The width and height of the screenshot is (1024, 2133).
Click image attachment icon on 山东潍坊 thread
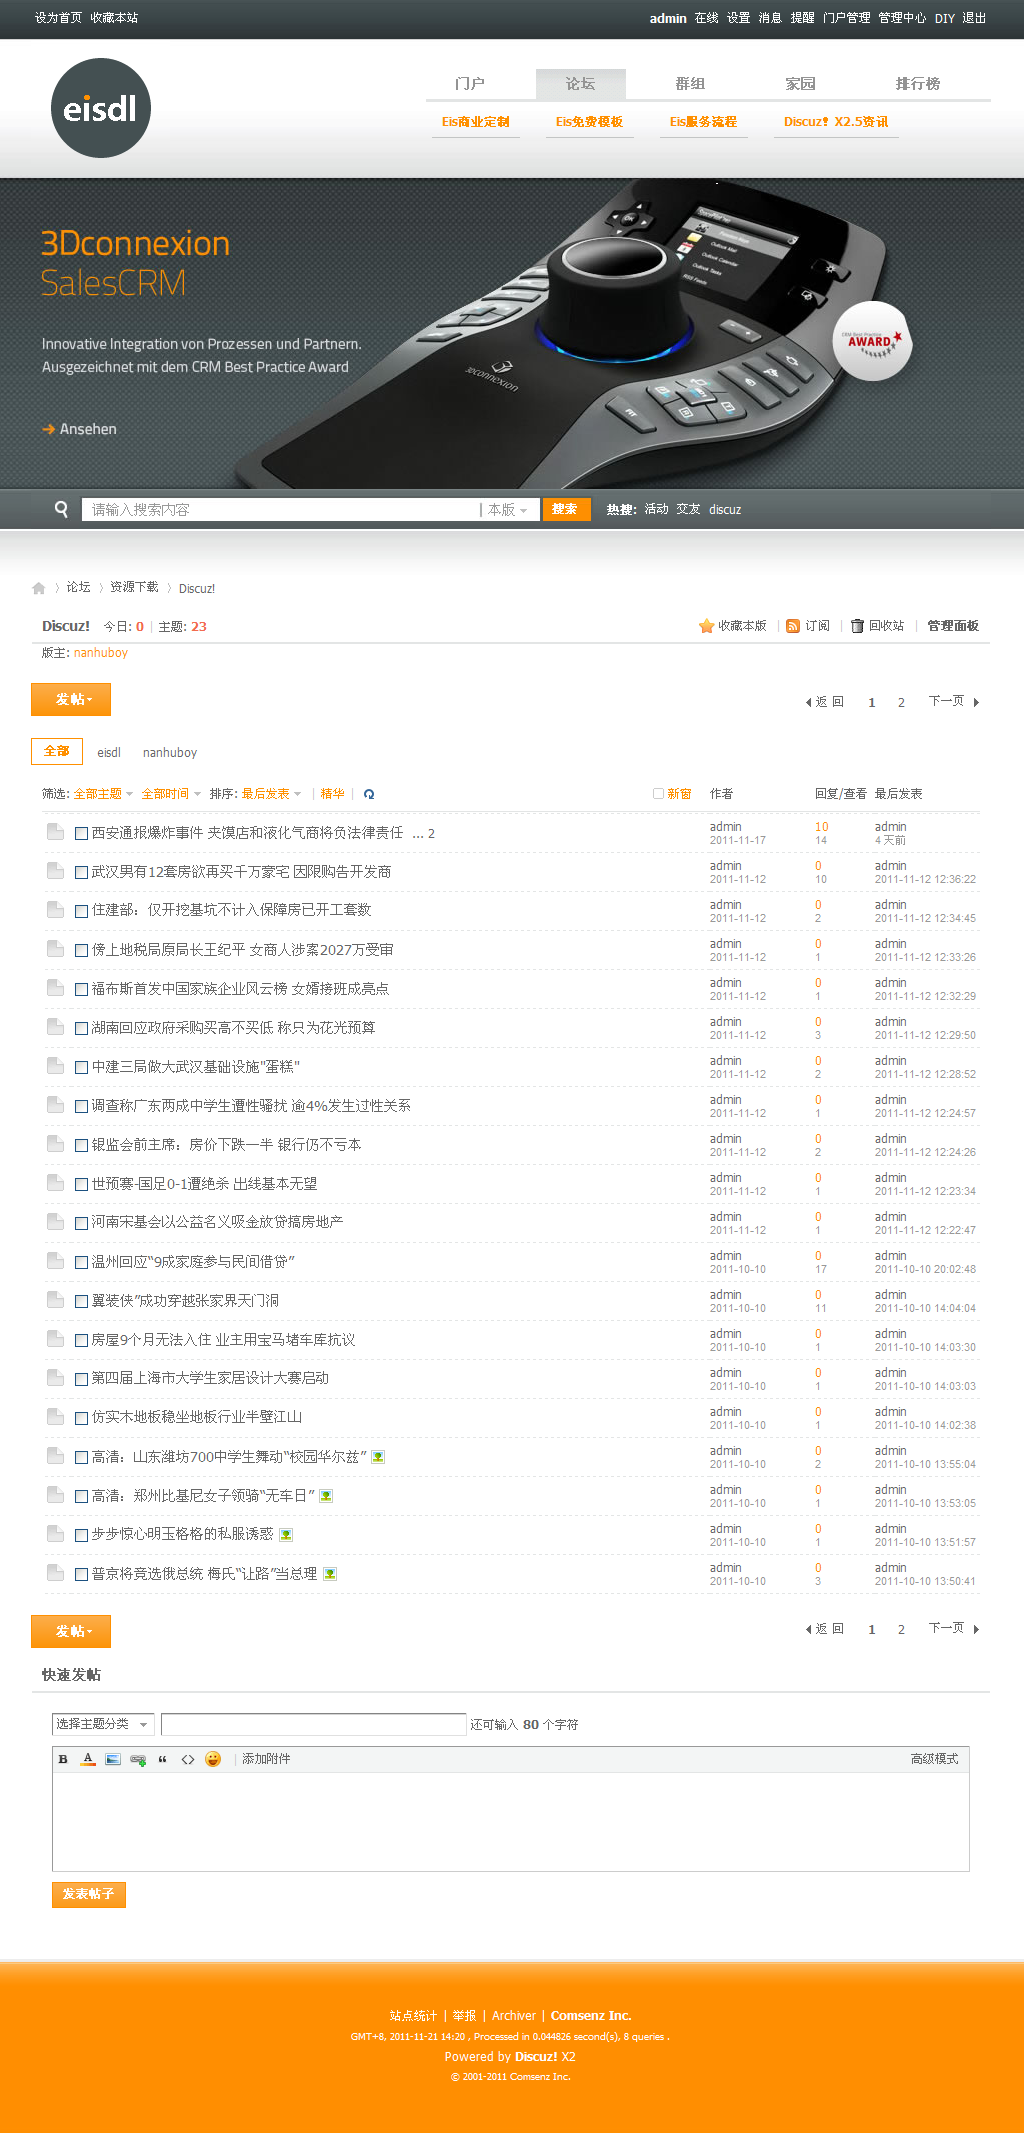378,1457
